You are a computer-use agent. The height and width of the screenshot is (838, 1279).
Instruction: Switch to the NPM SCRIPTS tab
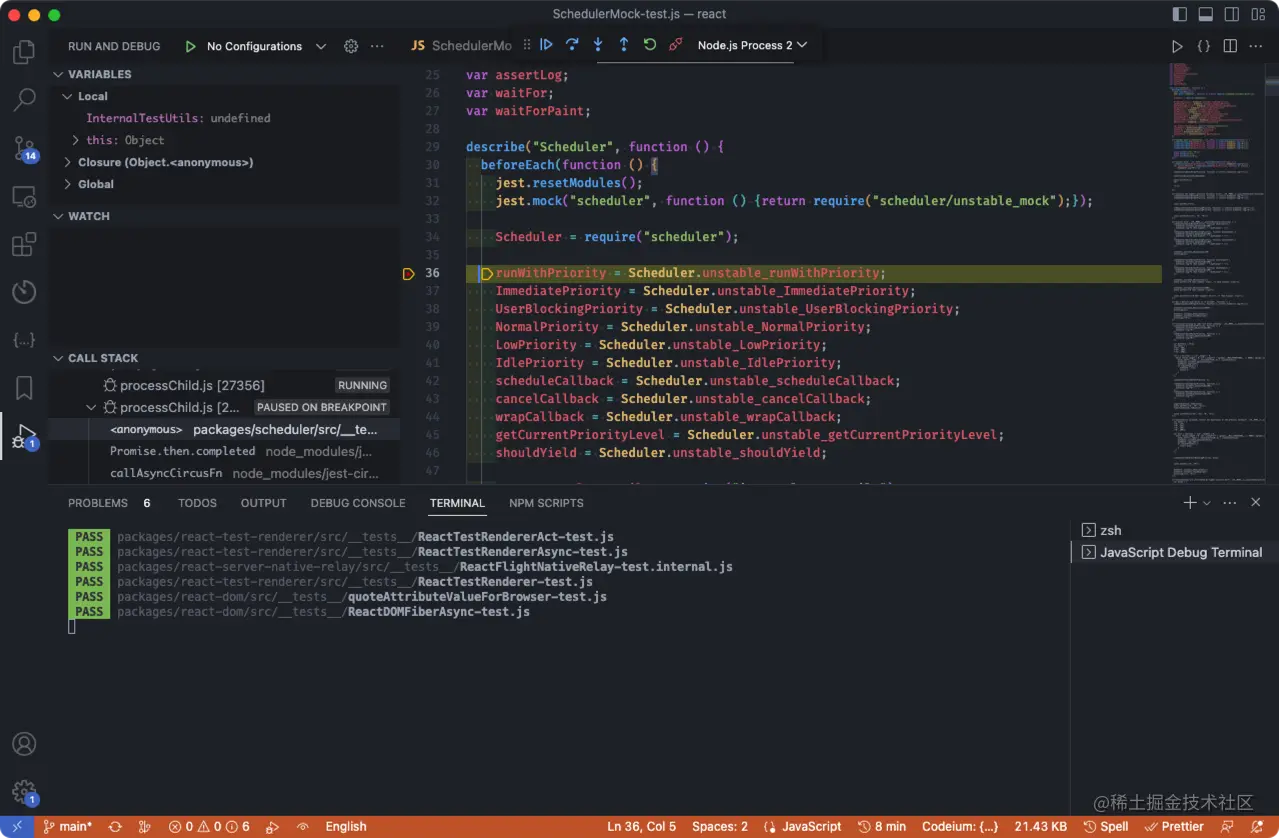tap(546, 503)
